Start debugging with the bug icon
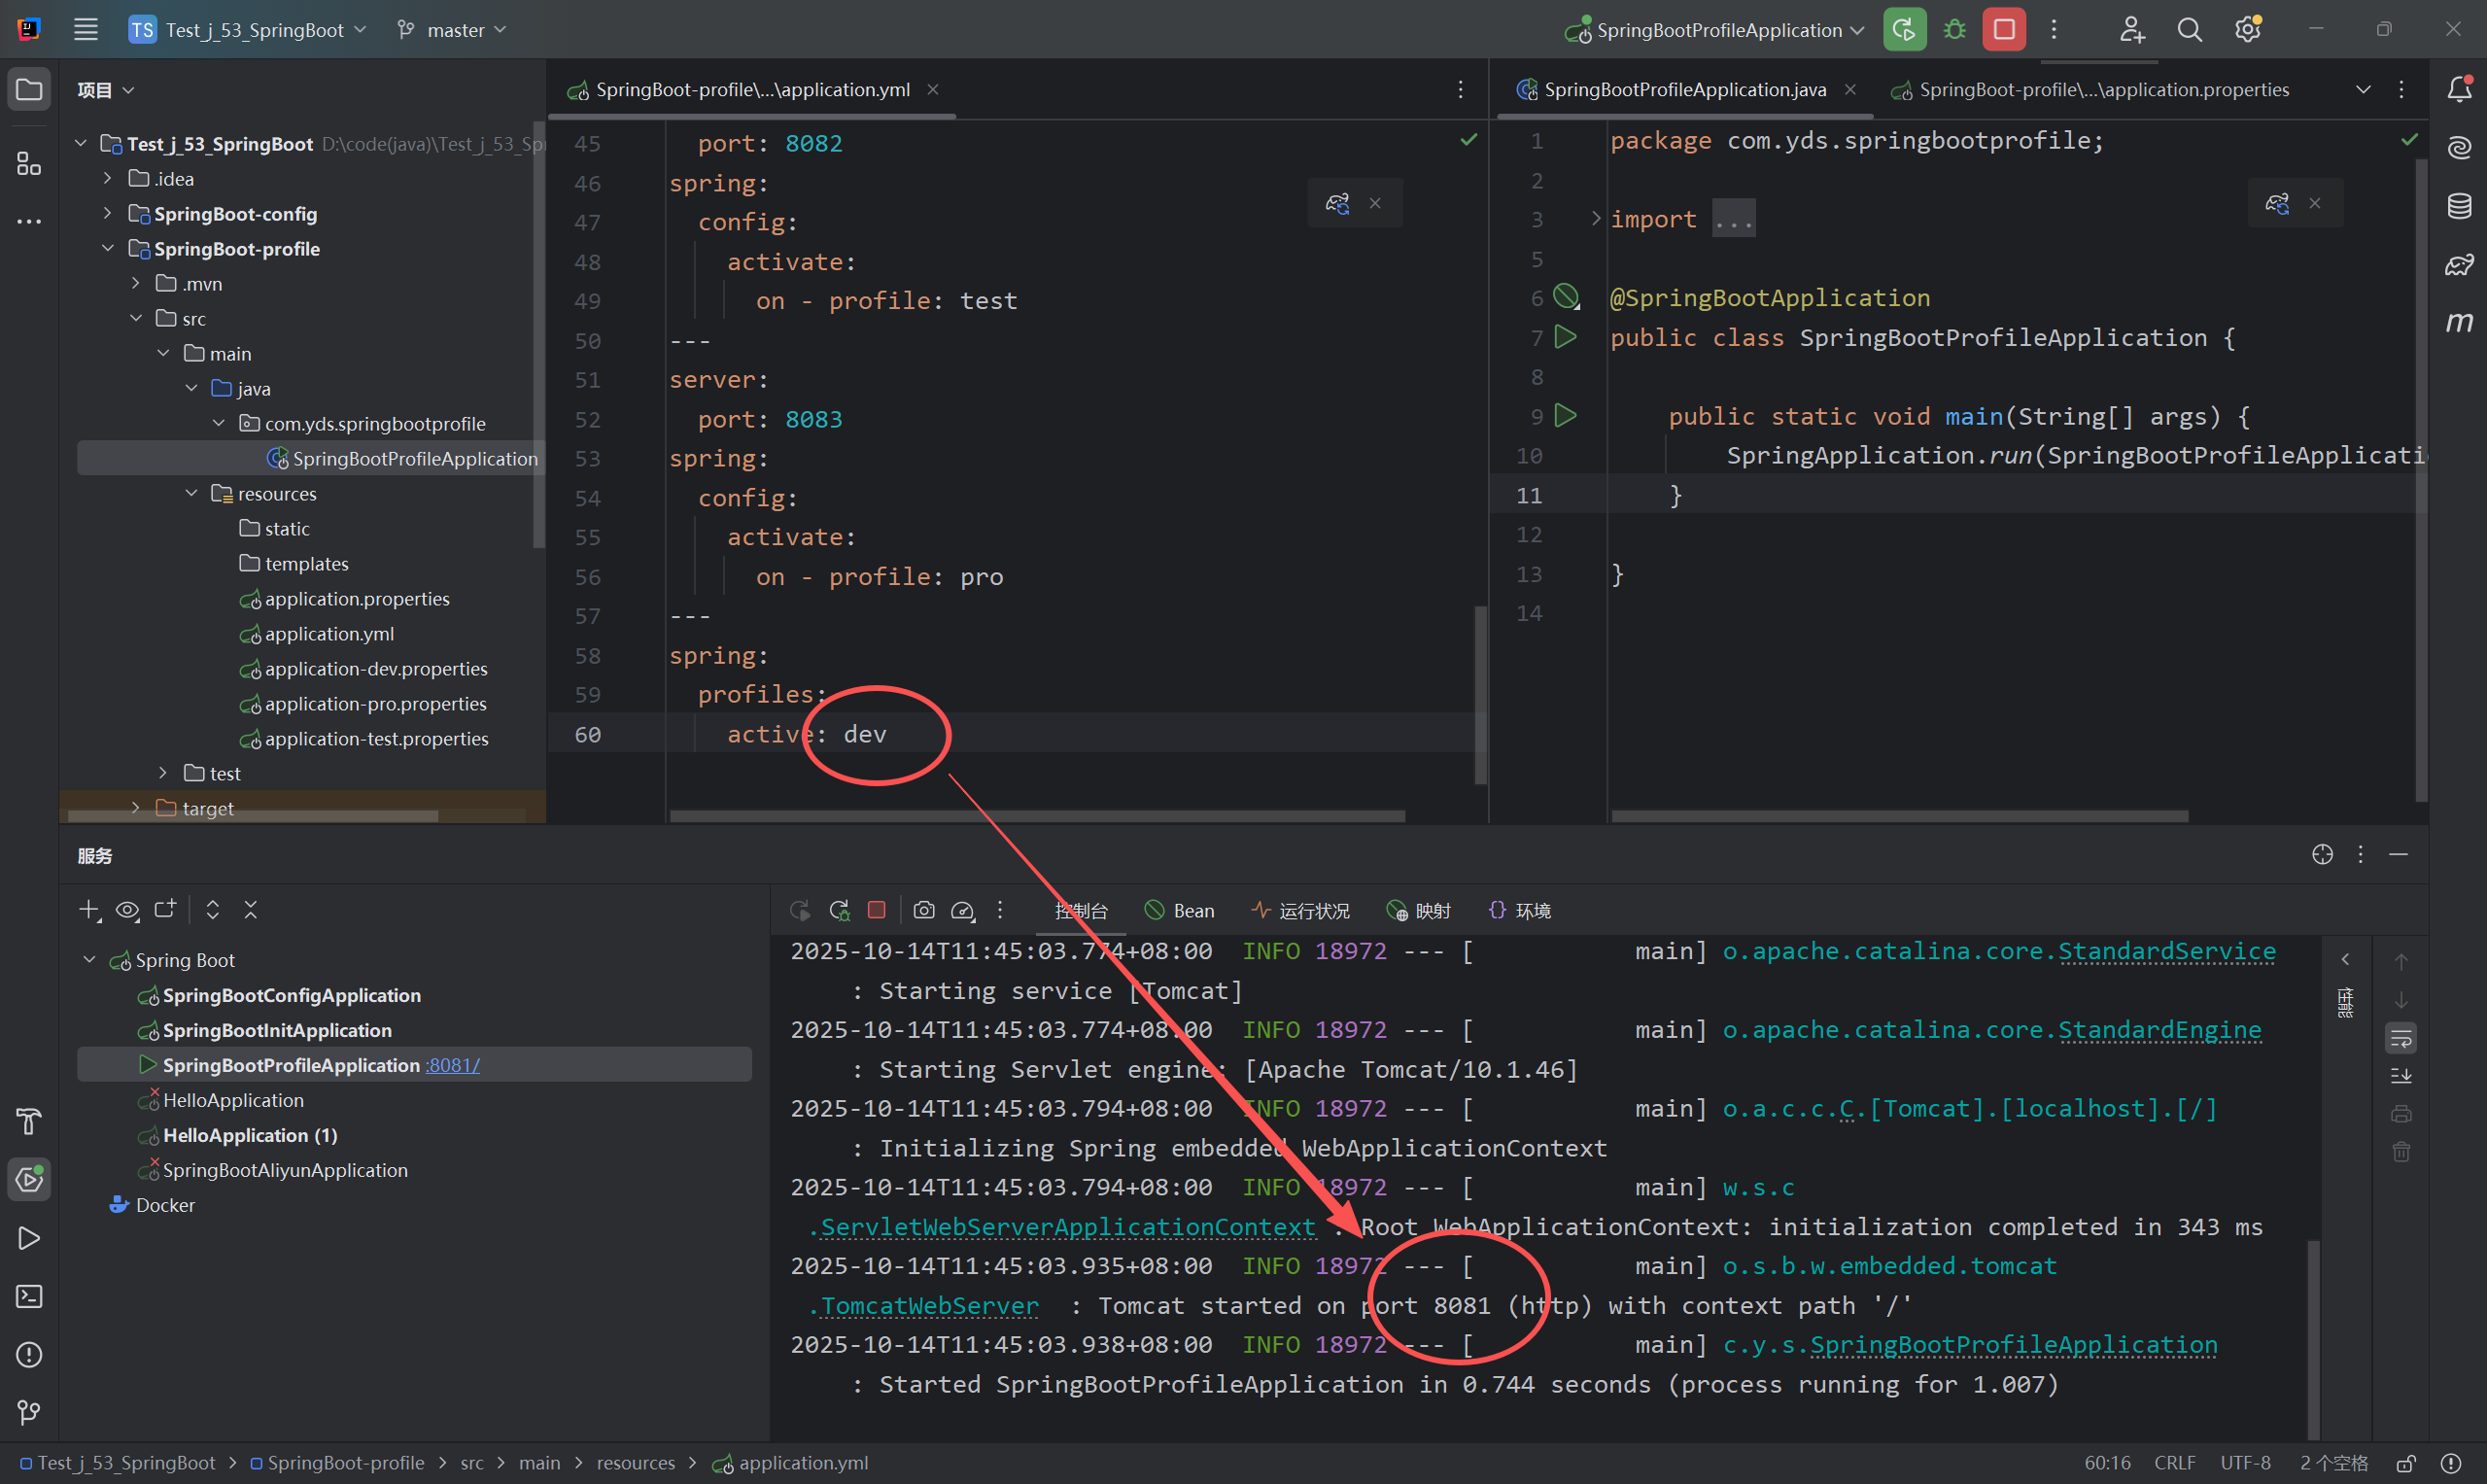2487x1484 pixels. [1955, 30]
